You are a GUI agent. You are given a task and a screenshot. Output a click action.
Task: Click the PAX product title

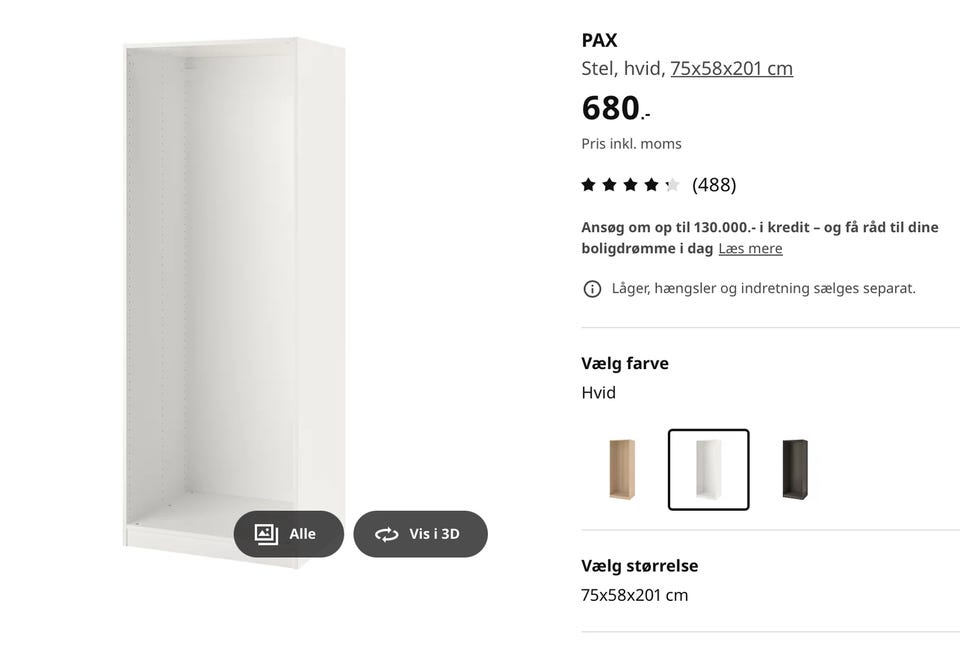[599, 41]
